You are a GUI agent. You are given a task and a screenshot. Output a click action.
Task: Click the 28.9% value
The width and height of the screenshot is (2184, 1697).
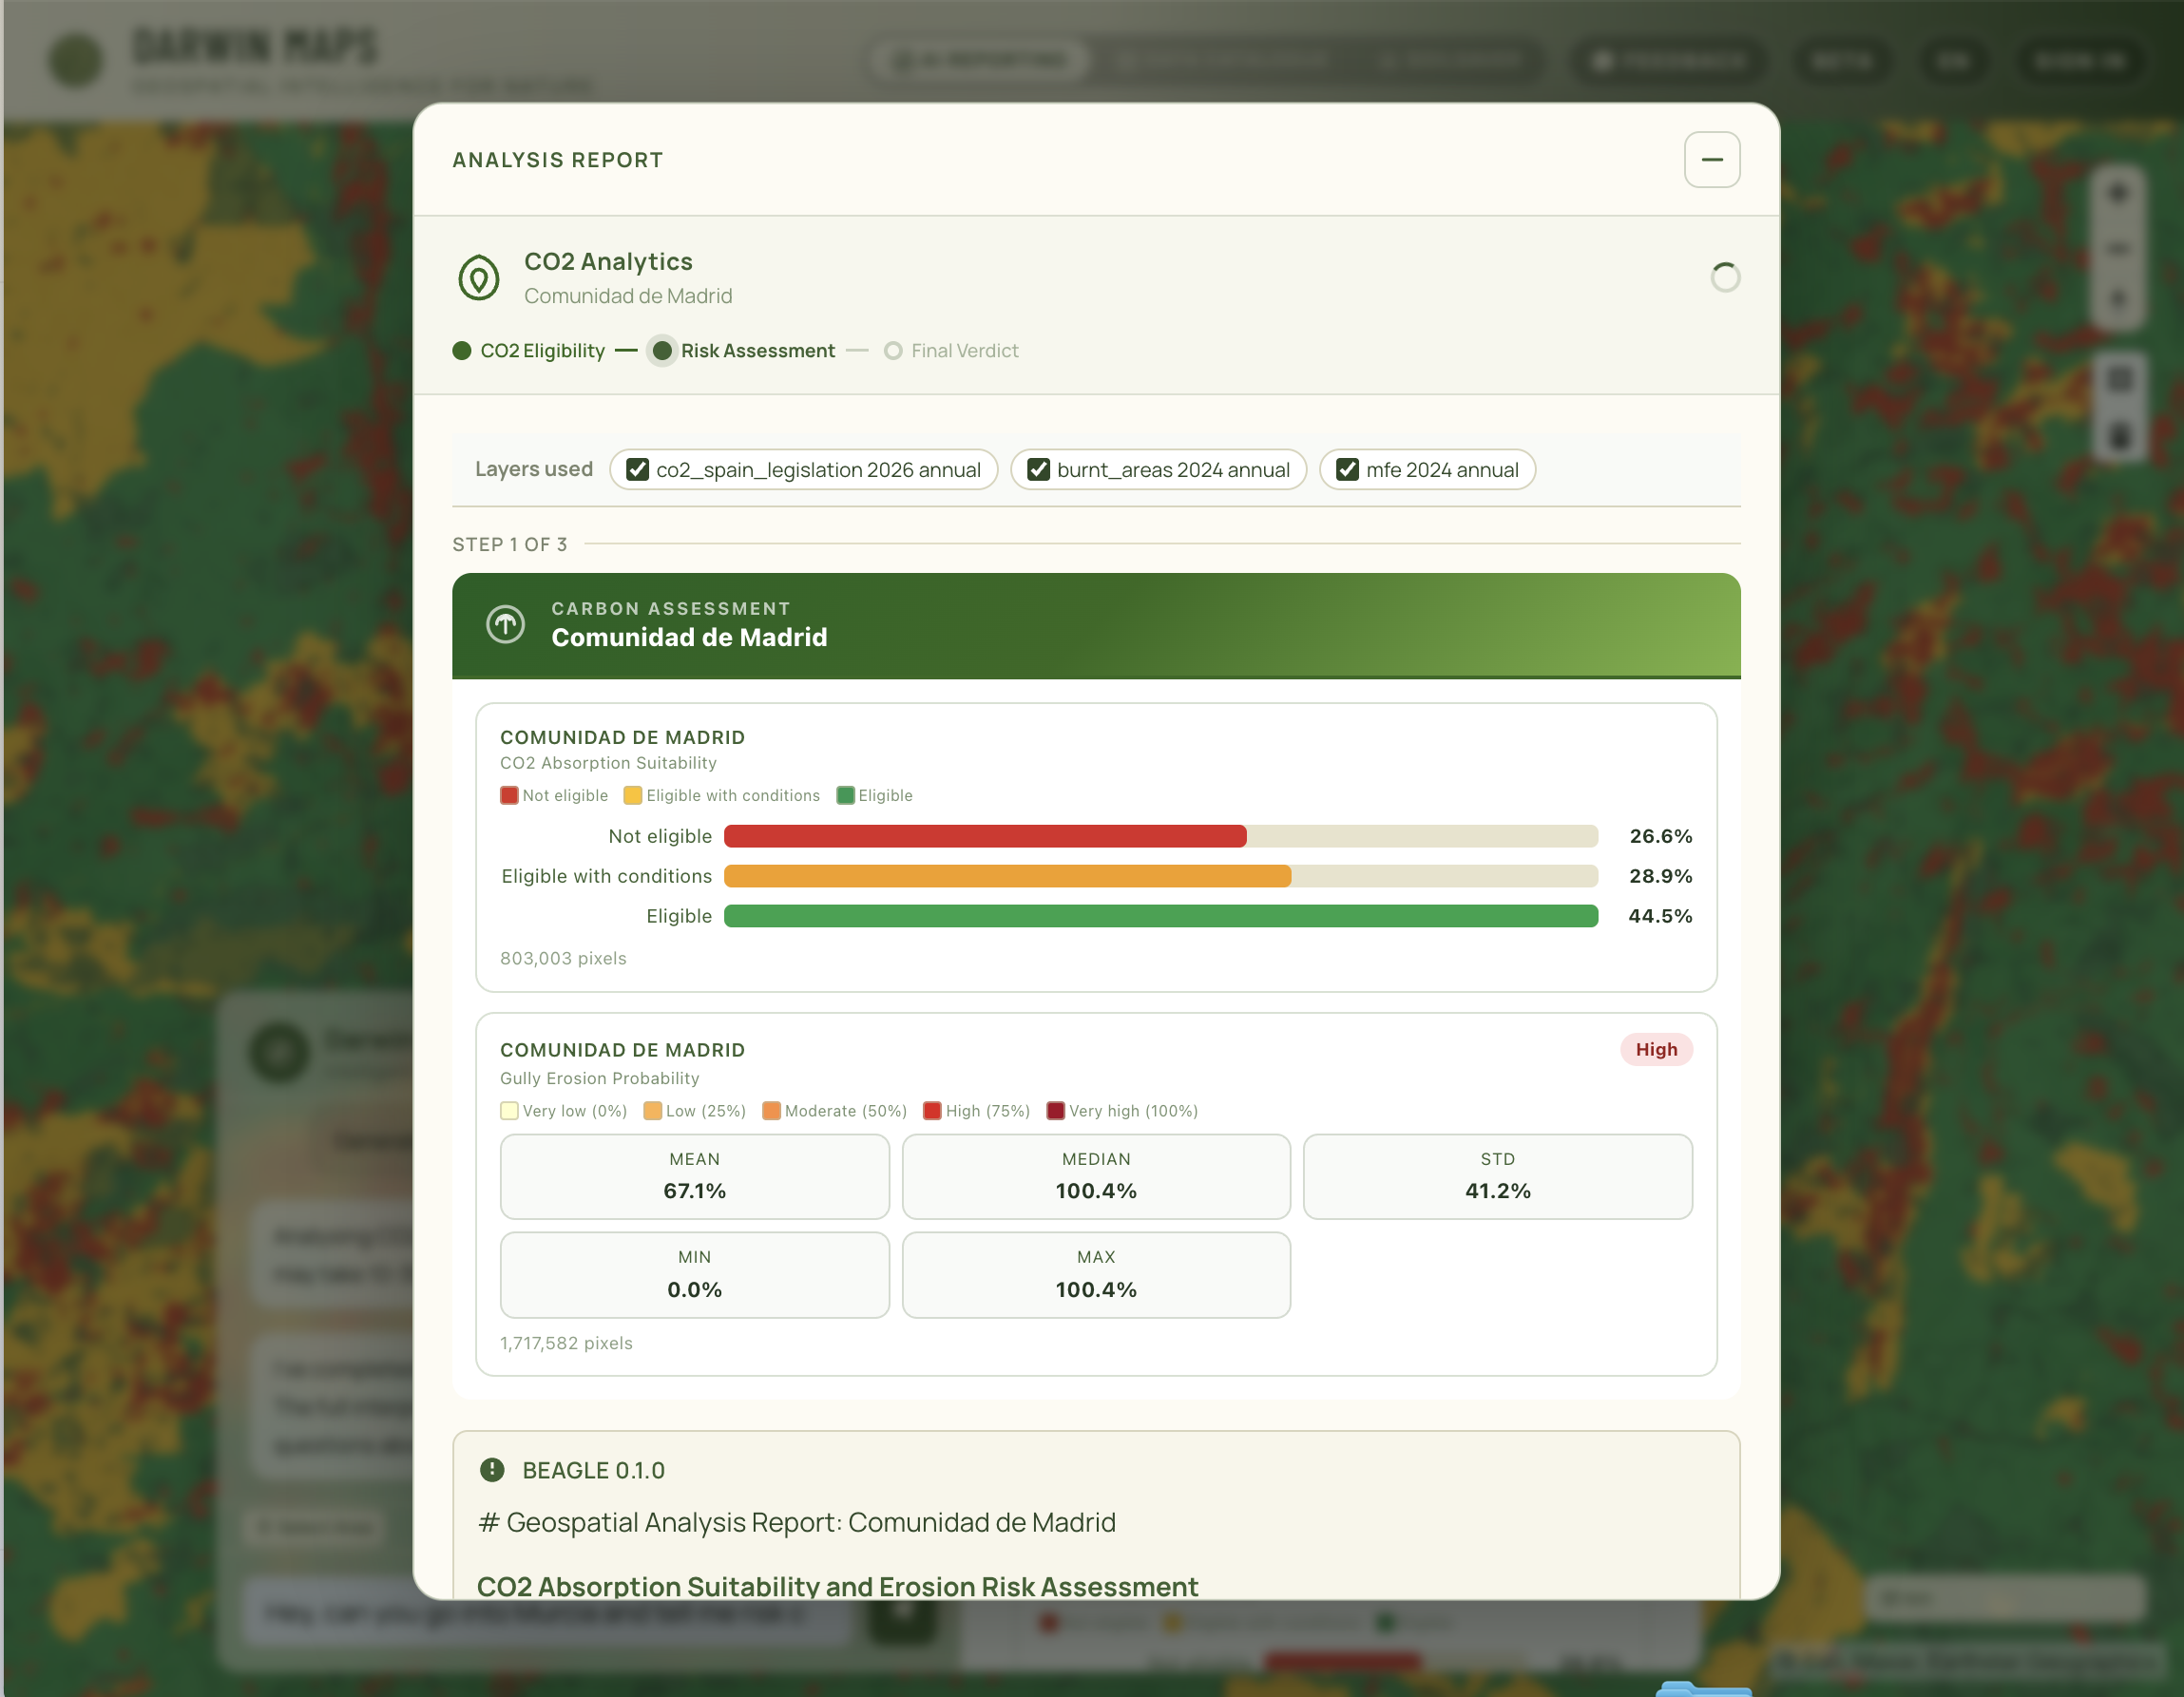point(1660,877)
